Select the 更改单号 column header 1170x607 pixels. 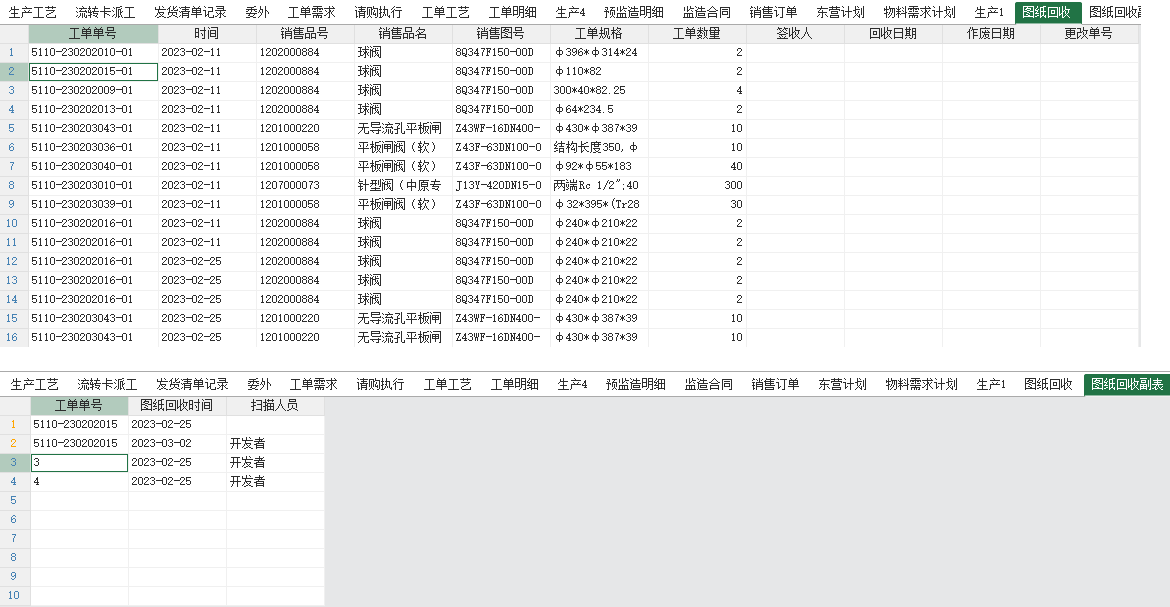click(1089, 34)
